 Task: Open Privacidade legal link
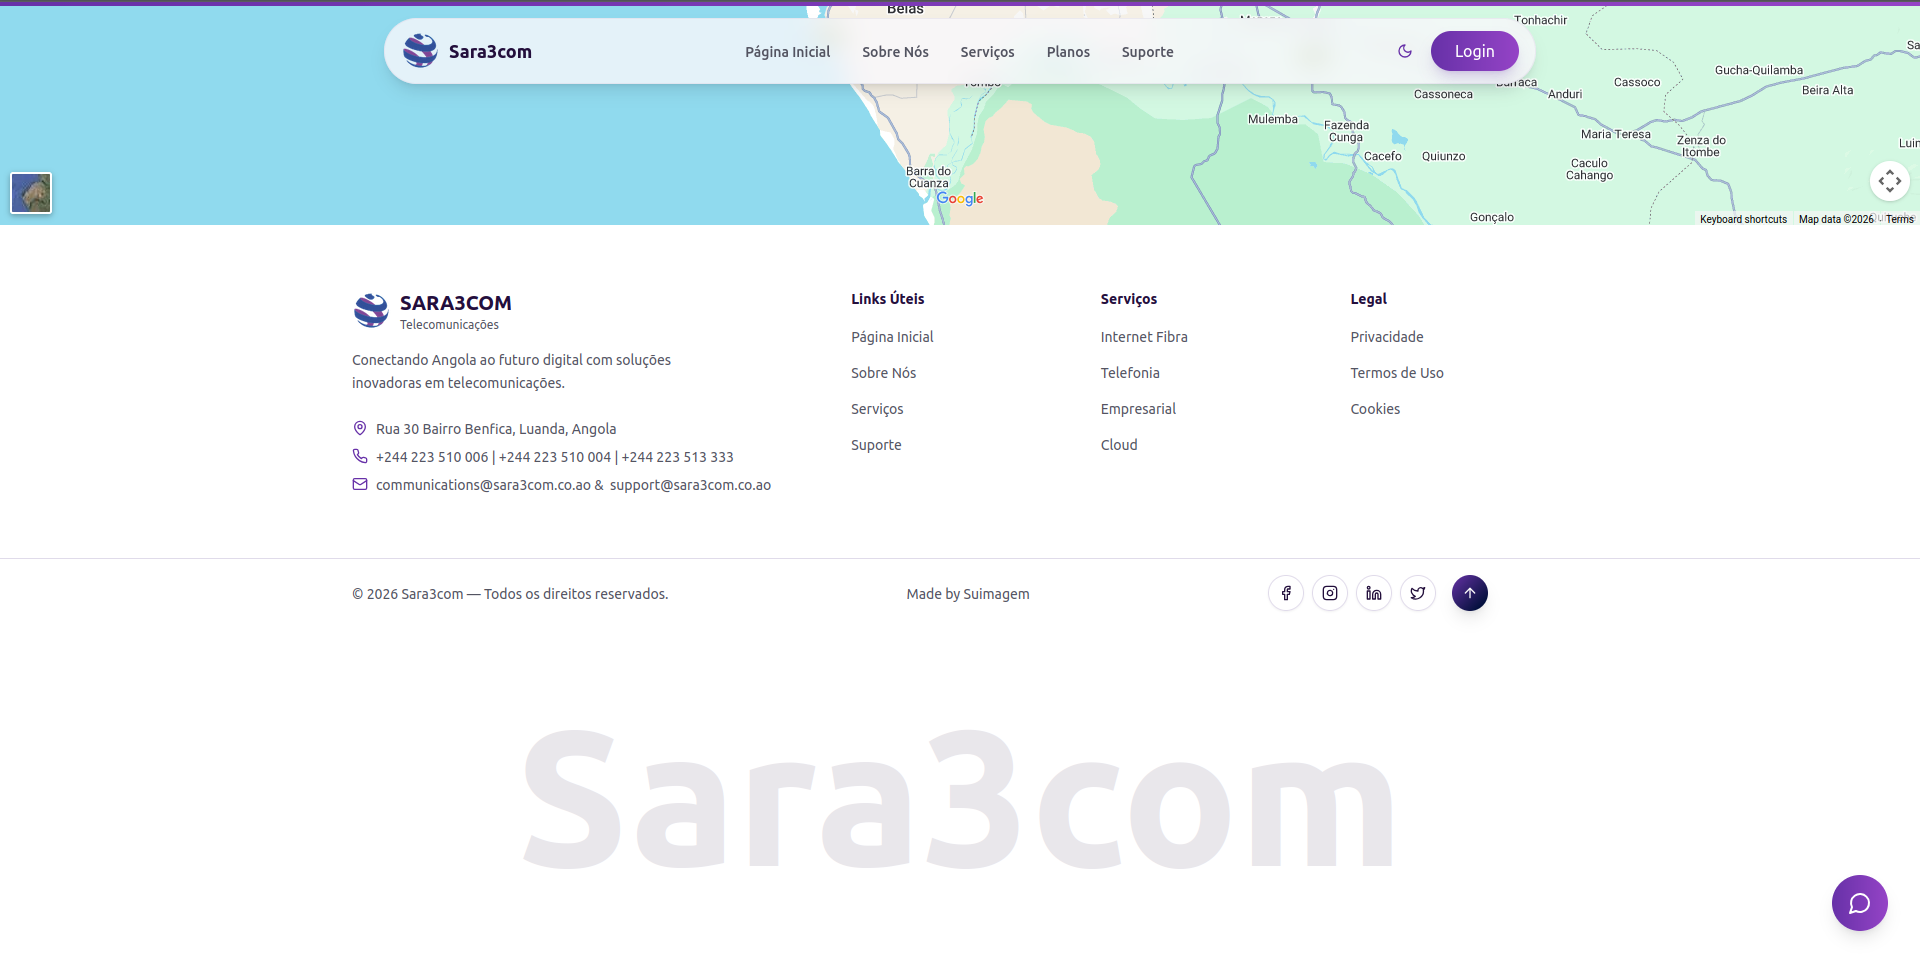pos(1386,337)
